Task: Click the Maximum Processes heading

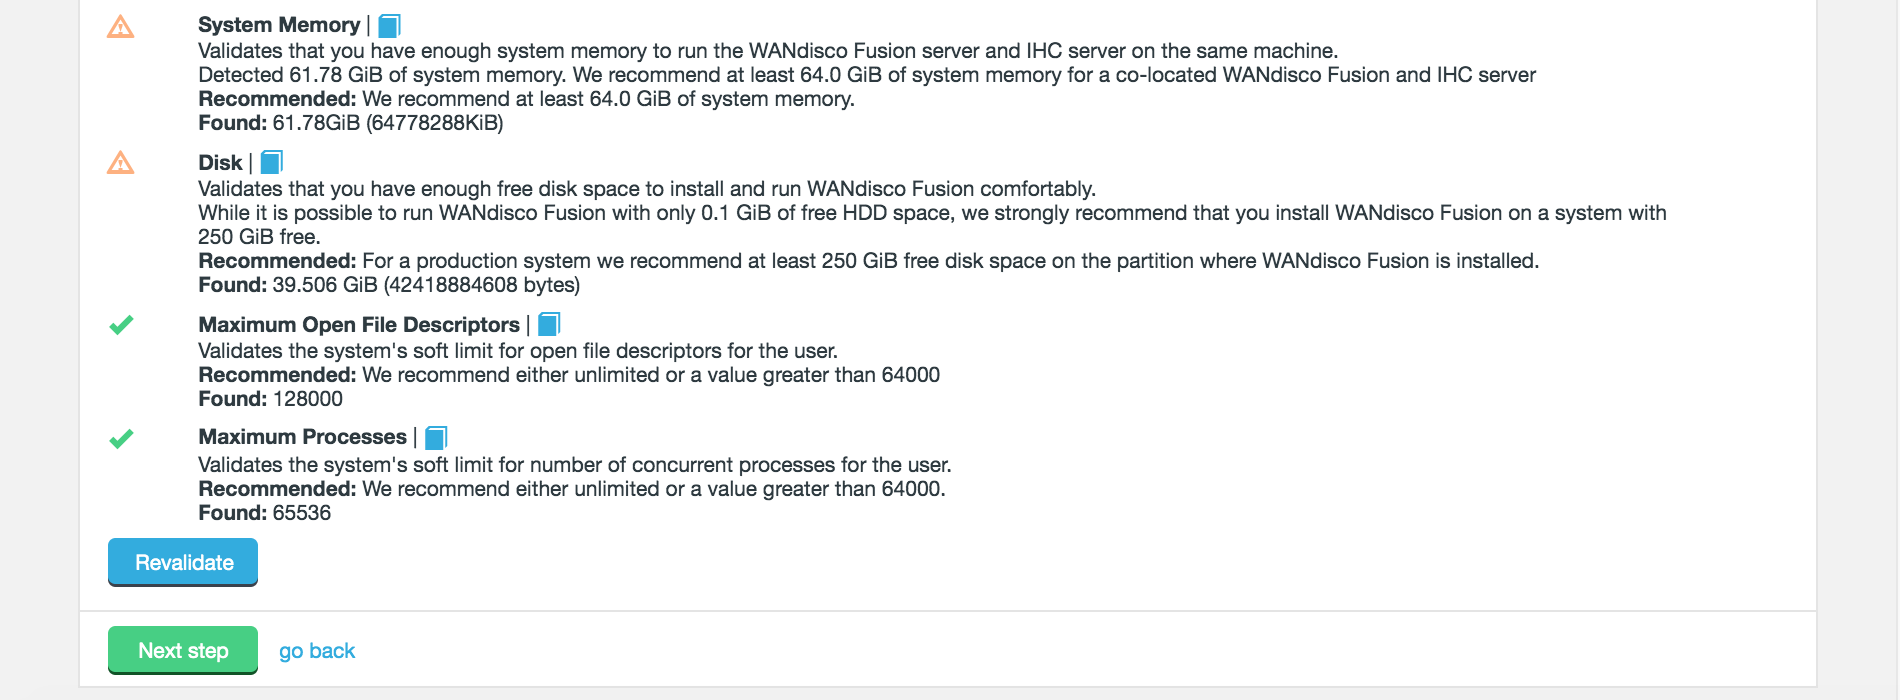Action: [302, 437]
